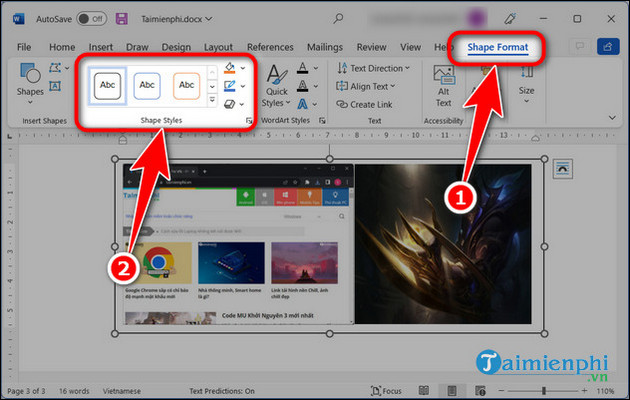
Task: Apply the orange outline Abc shape style
Action: point(186,86)
